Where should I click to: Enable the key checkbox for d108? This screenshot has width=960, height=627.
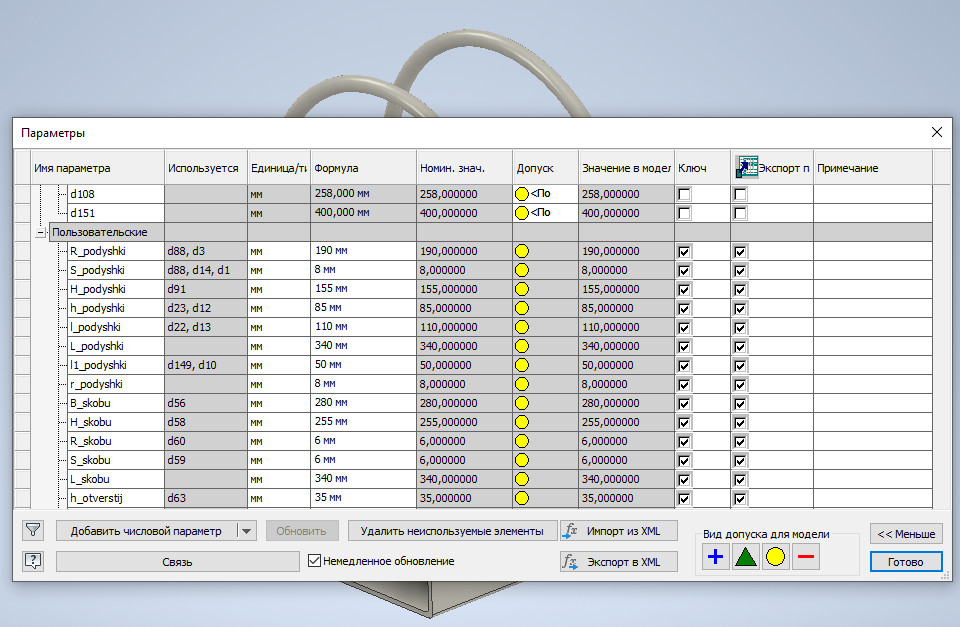pos(684,194)
